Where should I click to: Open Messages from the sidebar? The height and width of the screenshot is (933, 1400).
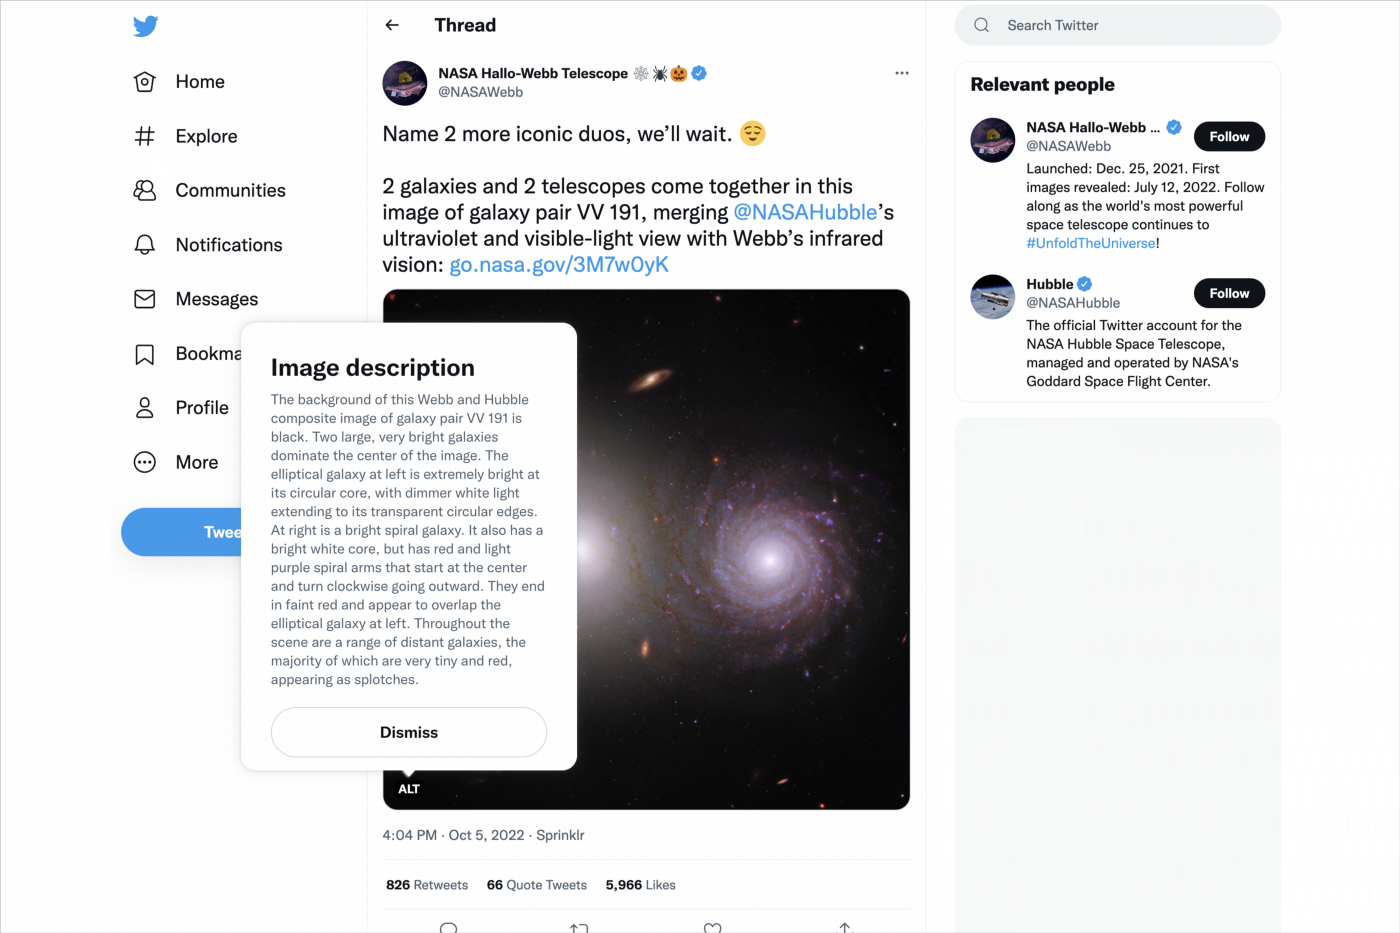[216, 299]
